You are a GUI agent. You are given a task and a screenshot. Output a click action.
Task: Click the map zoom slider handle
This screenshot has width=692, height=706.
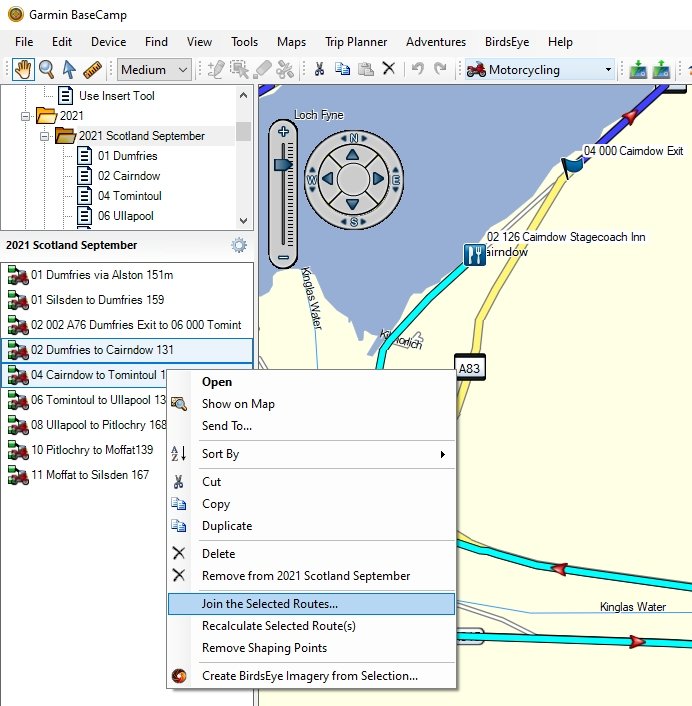283,164
